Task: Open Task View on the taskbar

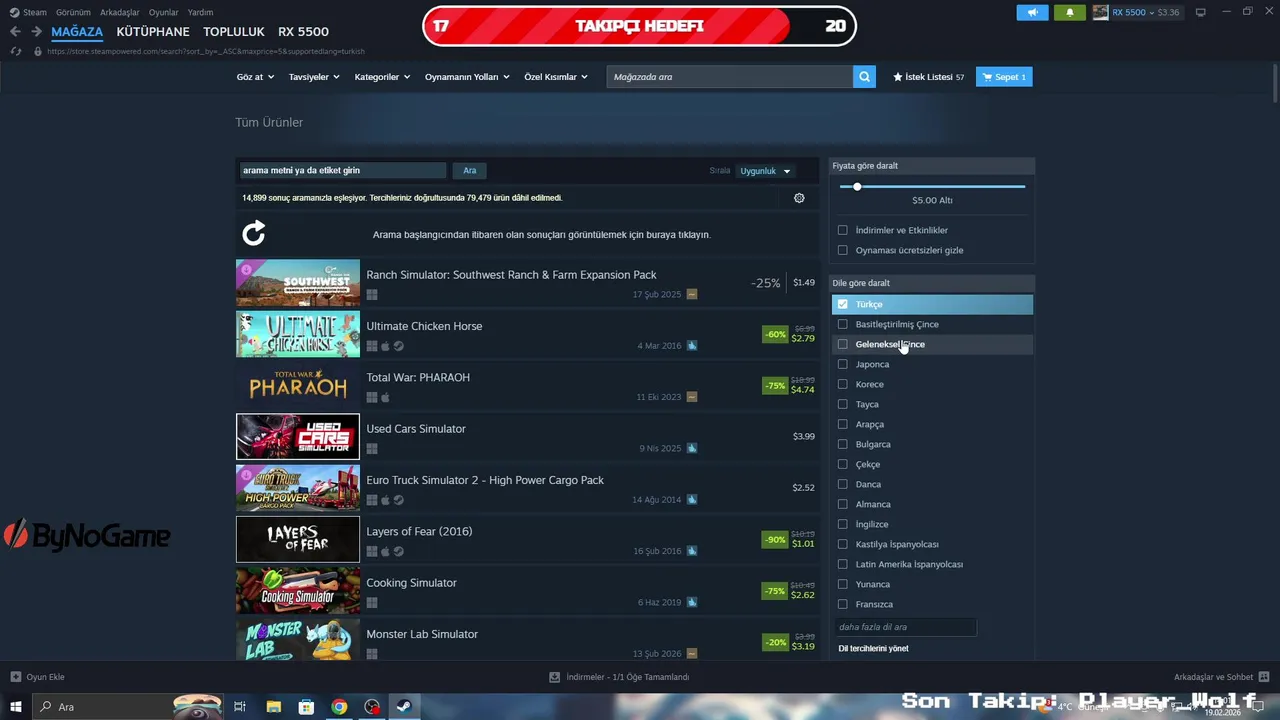Action: pos(240,707)
